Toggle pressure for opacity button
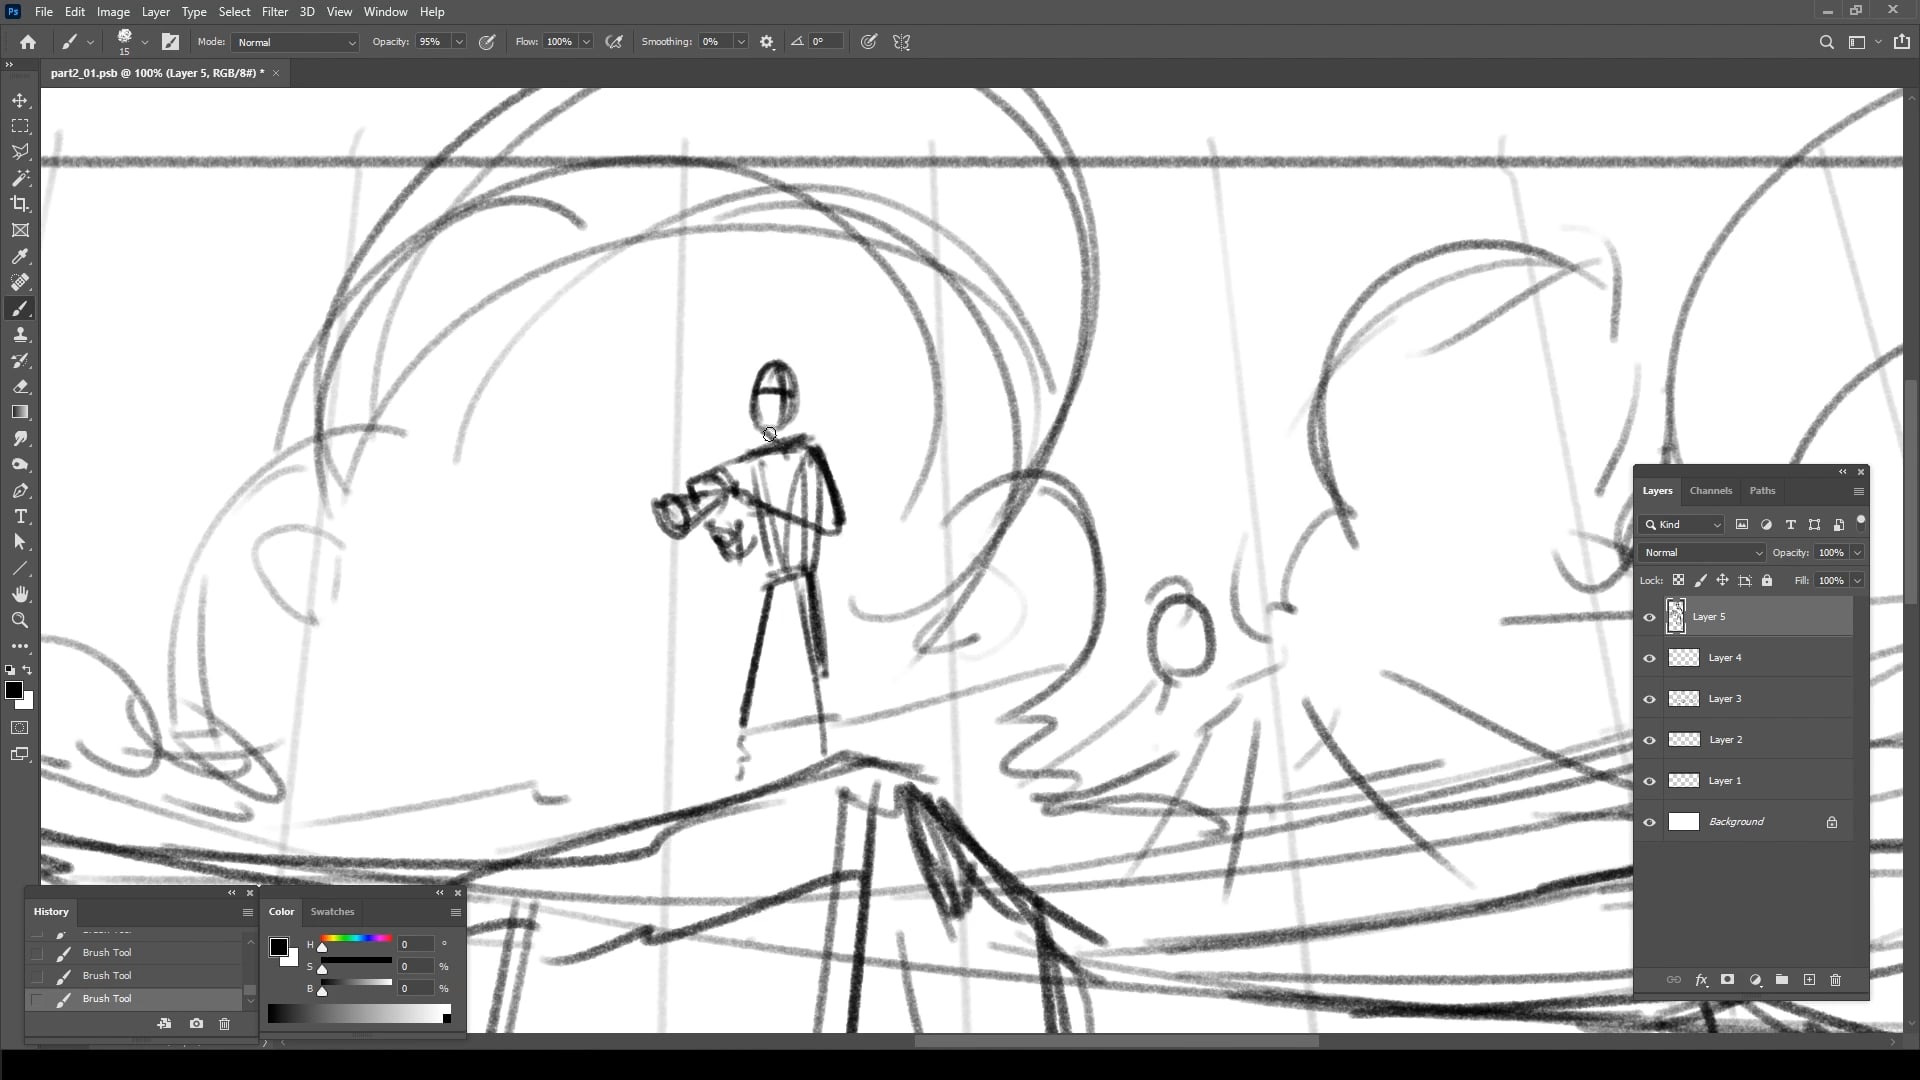Image resolution: width=1920 pixels, height=1080 pixels. [x=488, y=42]
